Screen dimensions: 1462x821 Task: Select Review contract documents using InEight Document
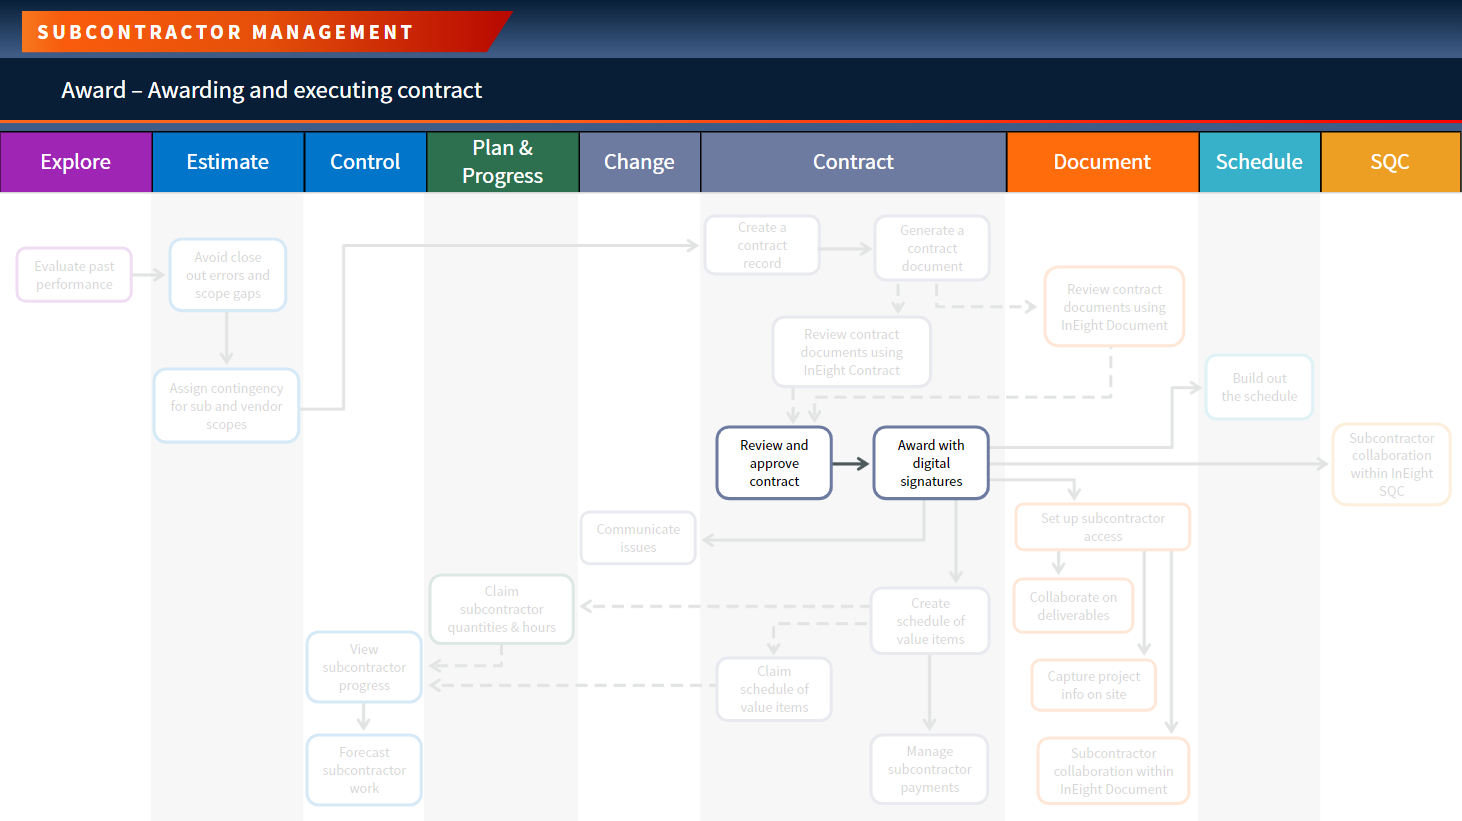click(x=1114, y=307)
